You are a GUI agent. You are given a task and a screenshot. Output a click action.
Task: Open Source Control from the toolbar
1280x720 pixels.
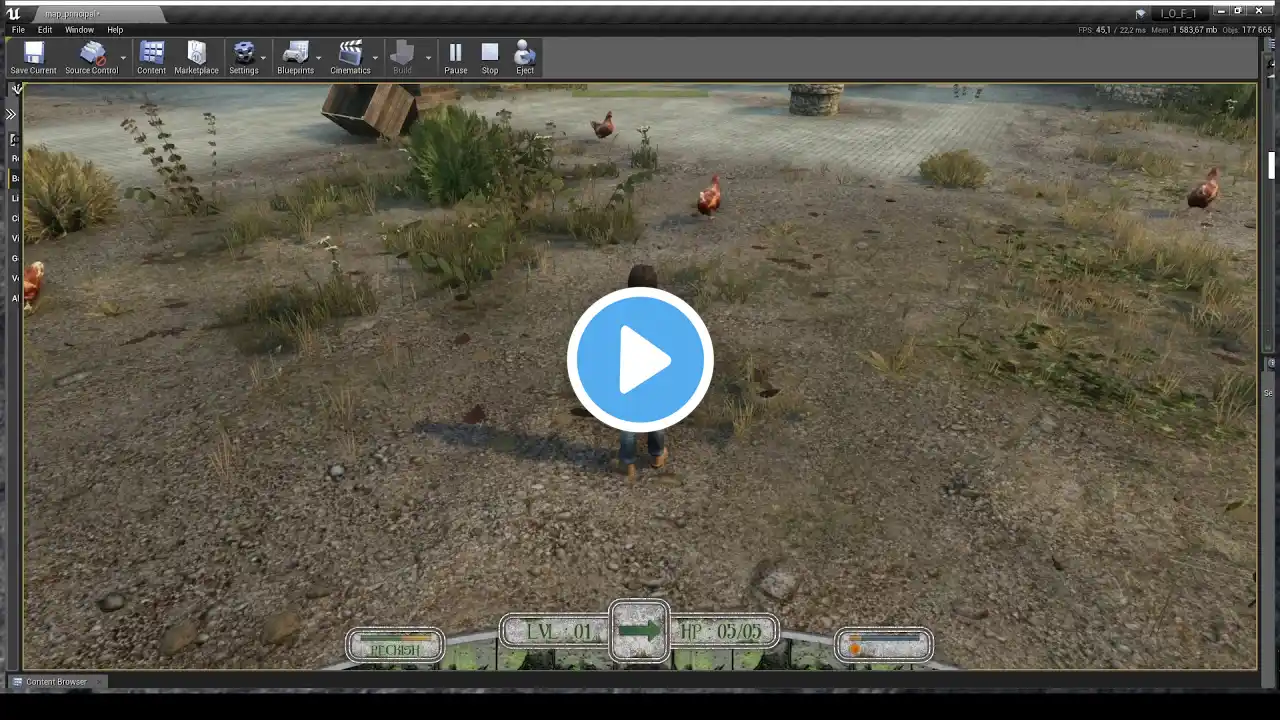(x=91, y=58)
